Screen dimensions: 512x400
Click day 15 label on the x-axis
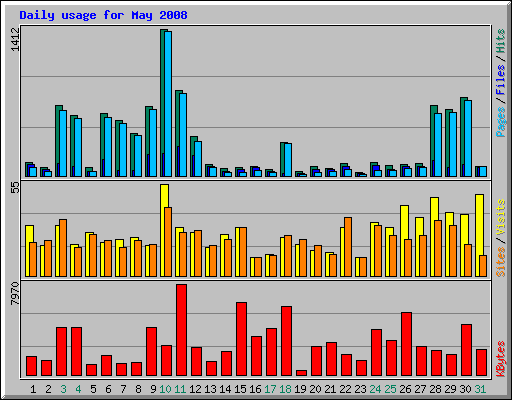(x=240, y=389)
